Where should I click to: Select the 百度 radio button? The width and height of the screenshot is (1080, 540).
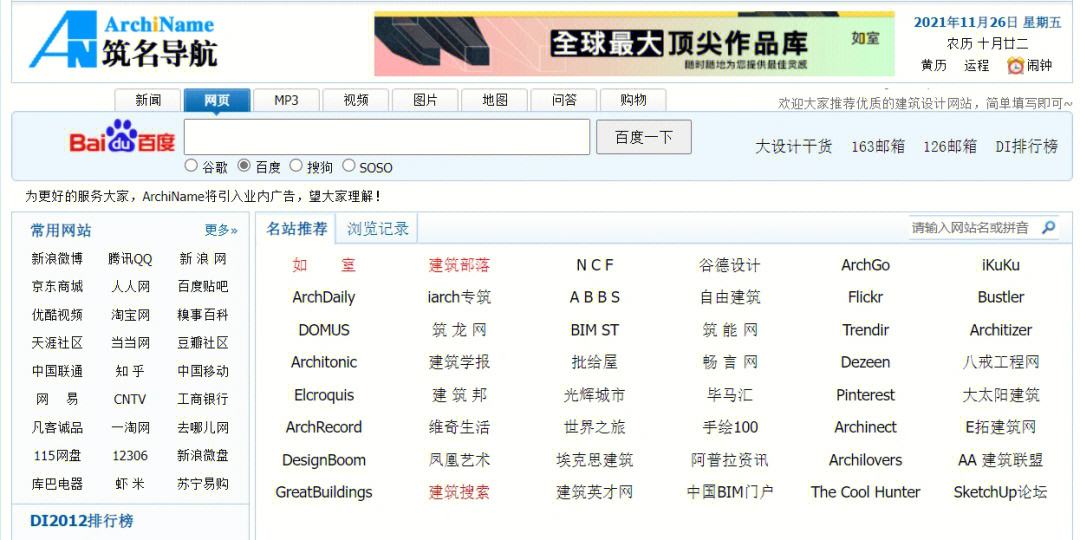244,165
